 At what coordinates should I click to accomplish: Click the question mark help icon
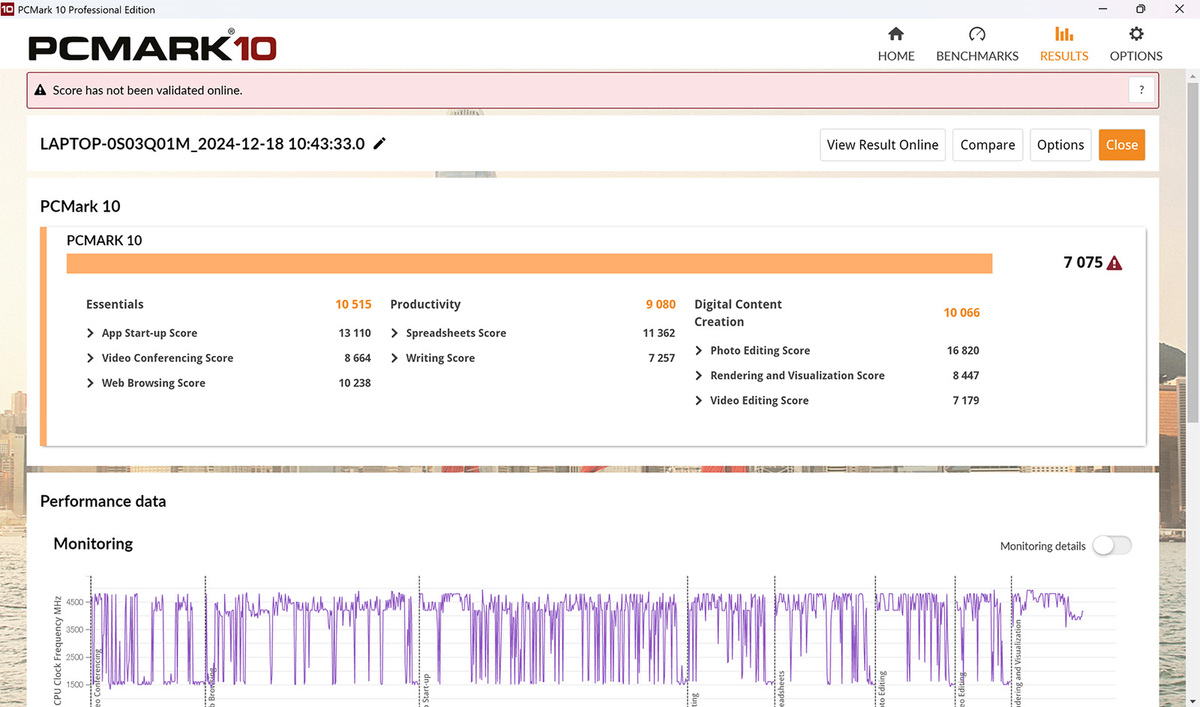tap(1142, 90)
